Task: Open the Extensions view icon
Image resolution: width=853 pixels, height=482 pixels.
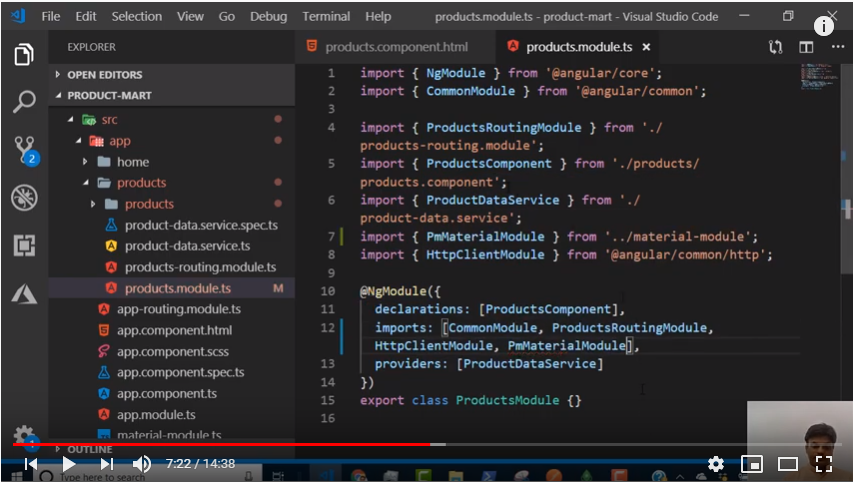Action: 24,245
